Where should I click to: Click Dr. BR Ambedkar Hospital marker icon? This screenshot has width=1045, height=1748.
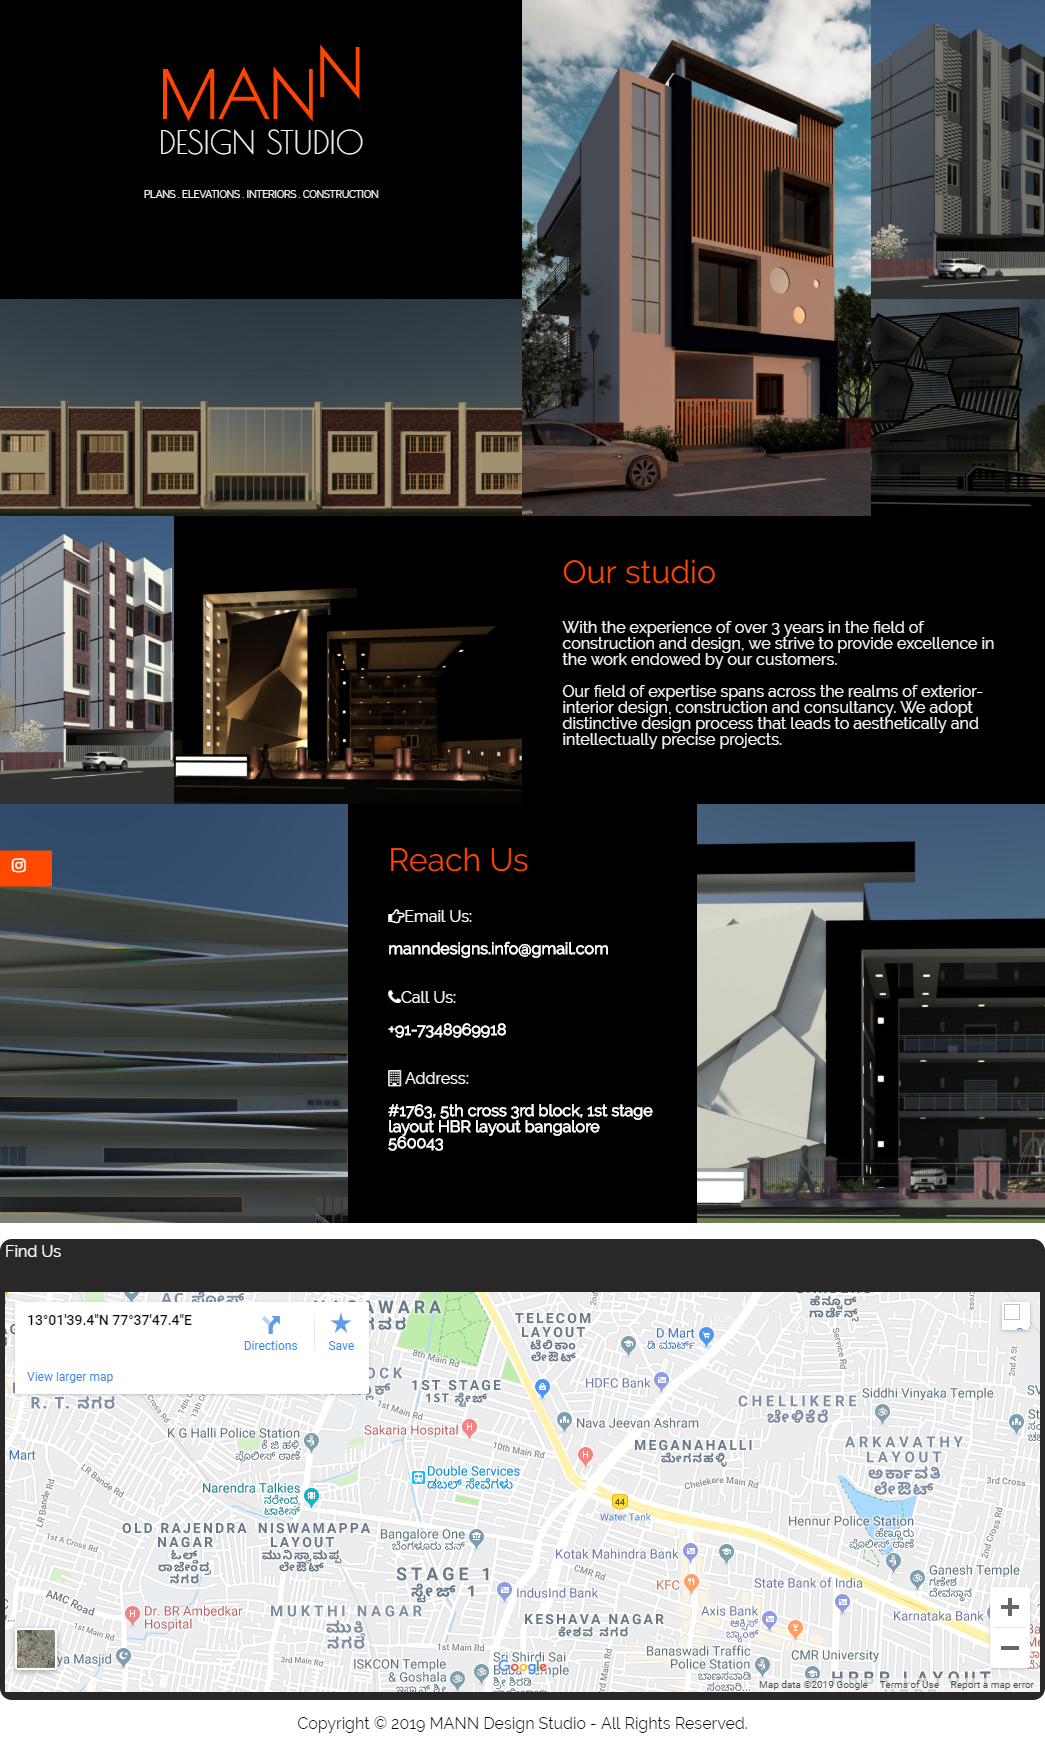pyautogui.click(x=132, y=1614)
